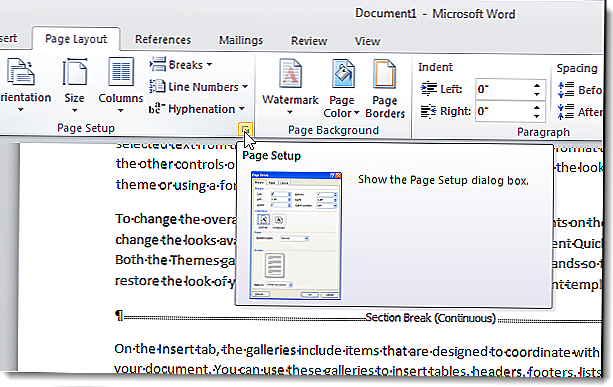Viewport: 613px width, 387px height.
Task: Click the line starting 'To change the overa'
Action: coord(176,219)
